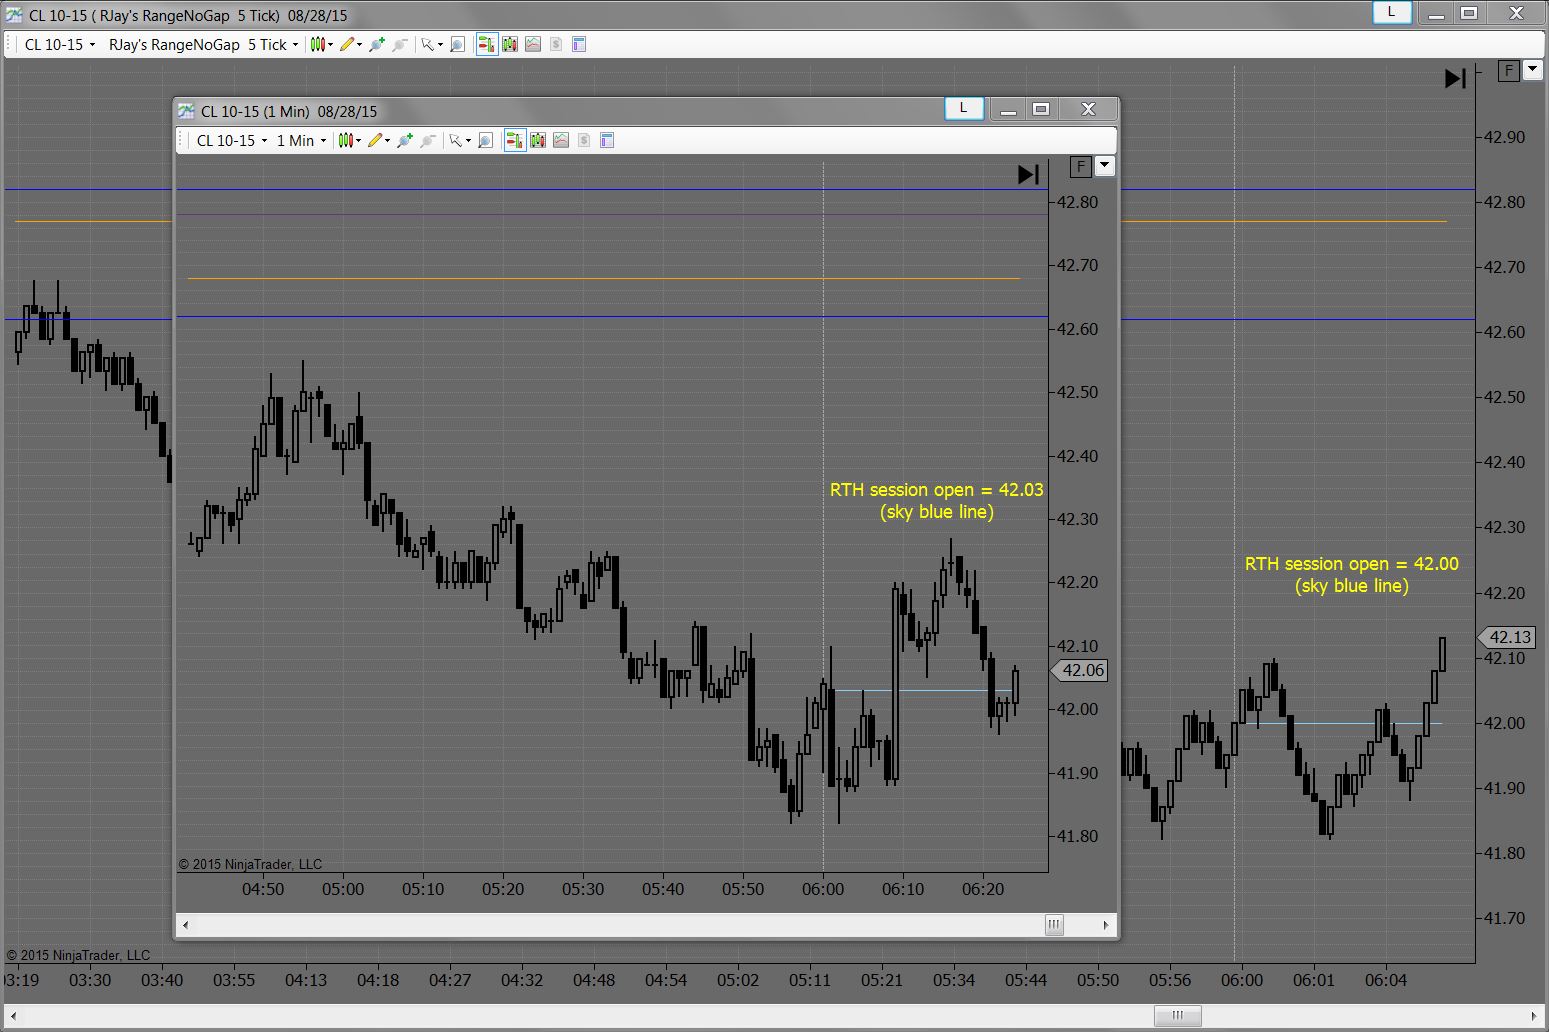Click the L link button in 5 Tick title bar
Screen dimensions: 1549x1032
1391,13
